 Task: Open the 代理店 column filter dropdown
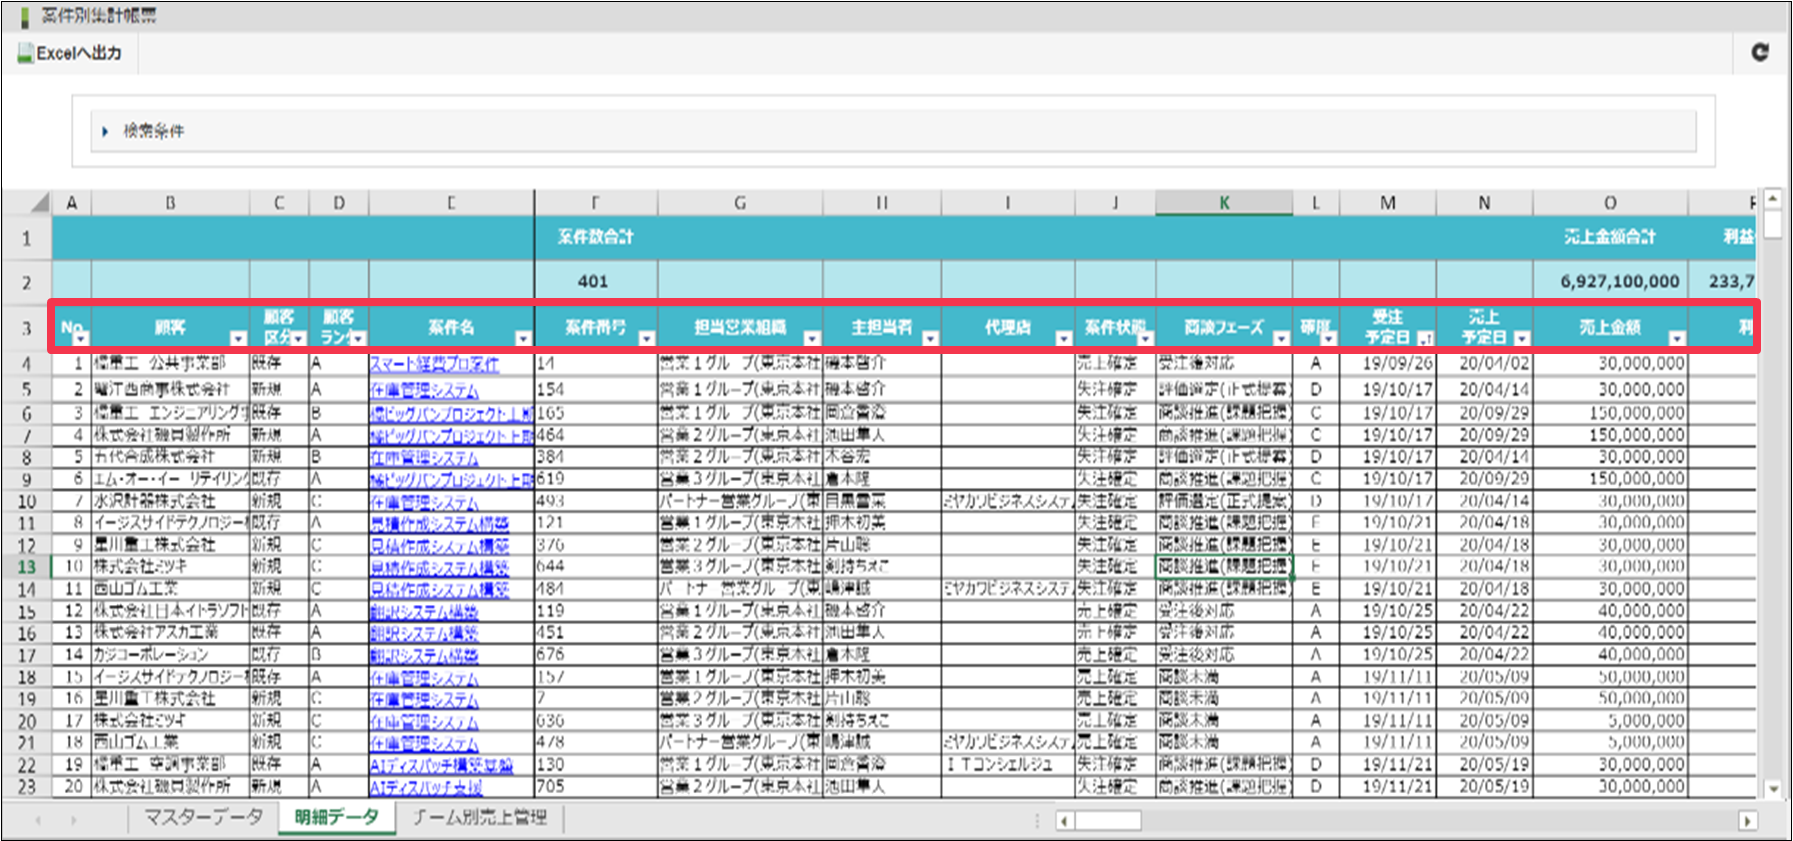(x=1064, y=338)
